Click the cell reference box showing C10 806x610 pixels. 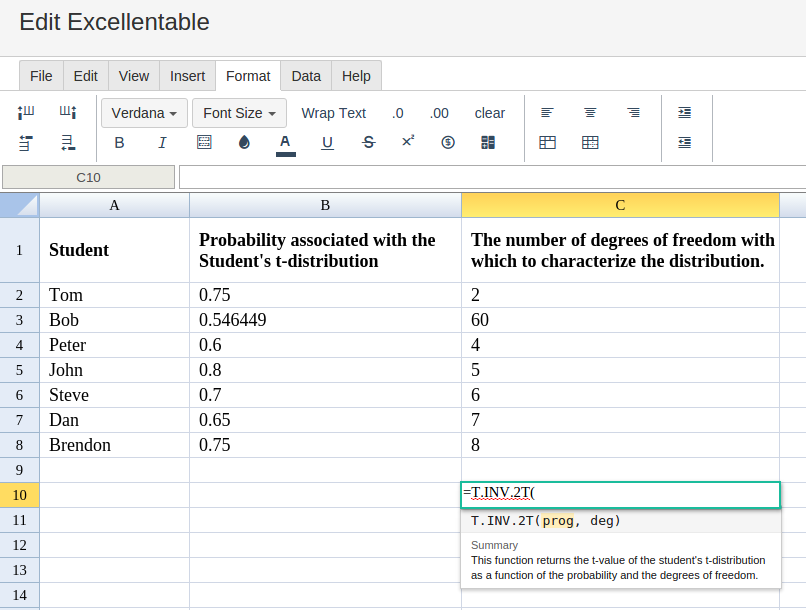coord(89,177)
